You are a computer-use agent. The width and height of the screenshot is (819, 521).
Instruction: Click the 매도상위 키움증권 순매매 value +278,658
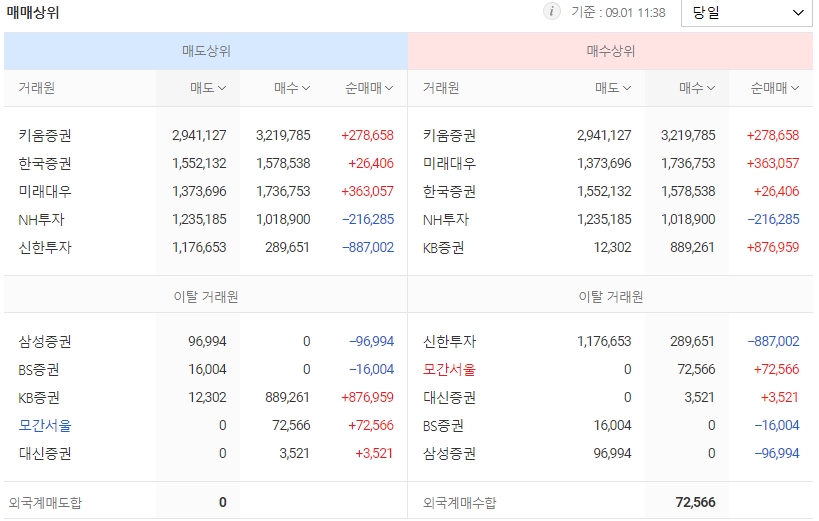coord(367,135)
